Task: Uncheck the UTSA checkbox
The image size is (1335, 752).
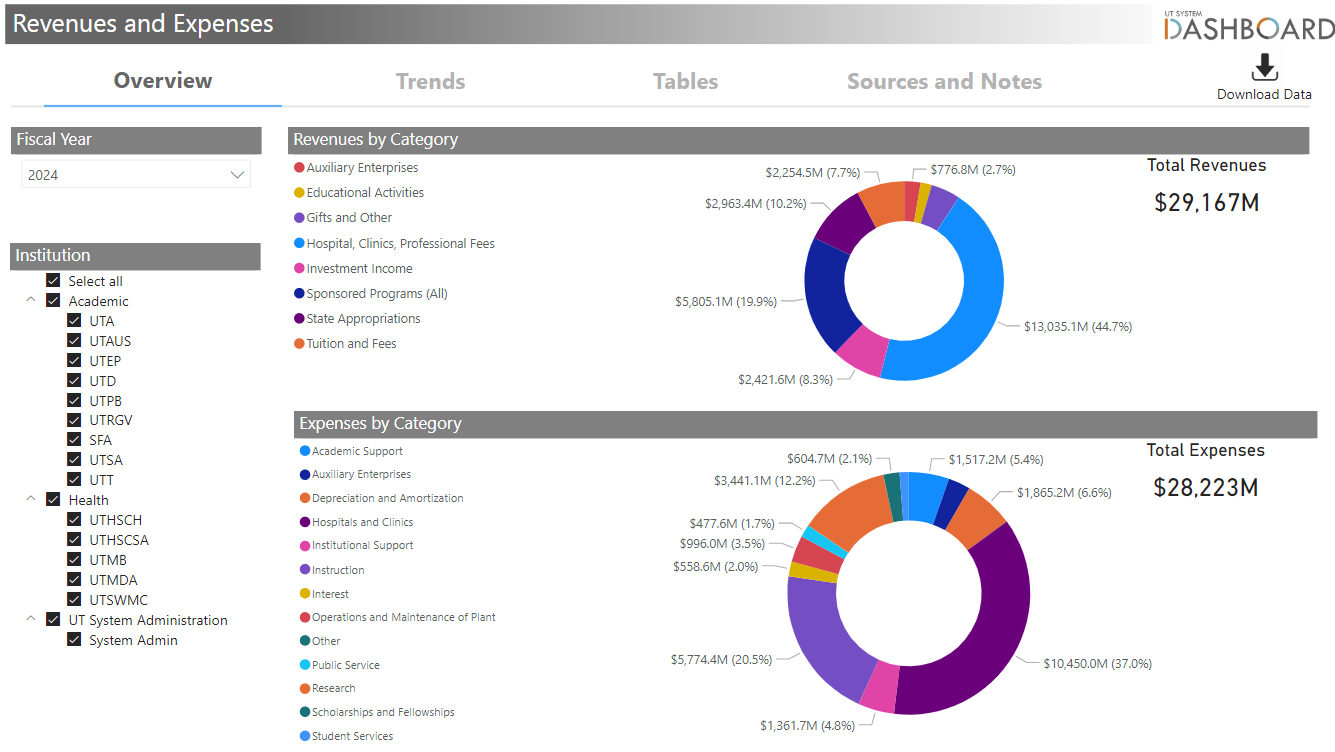Action: 74,459
